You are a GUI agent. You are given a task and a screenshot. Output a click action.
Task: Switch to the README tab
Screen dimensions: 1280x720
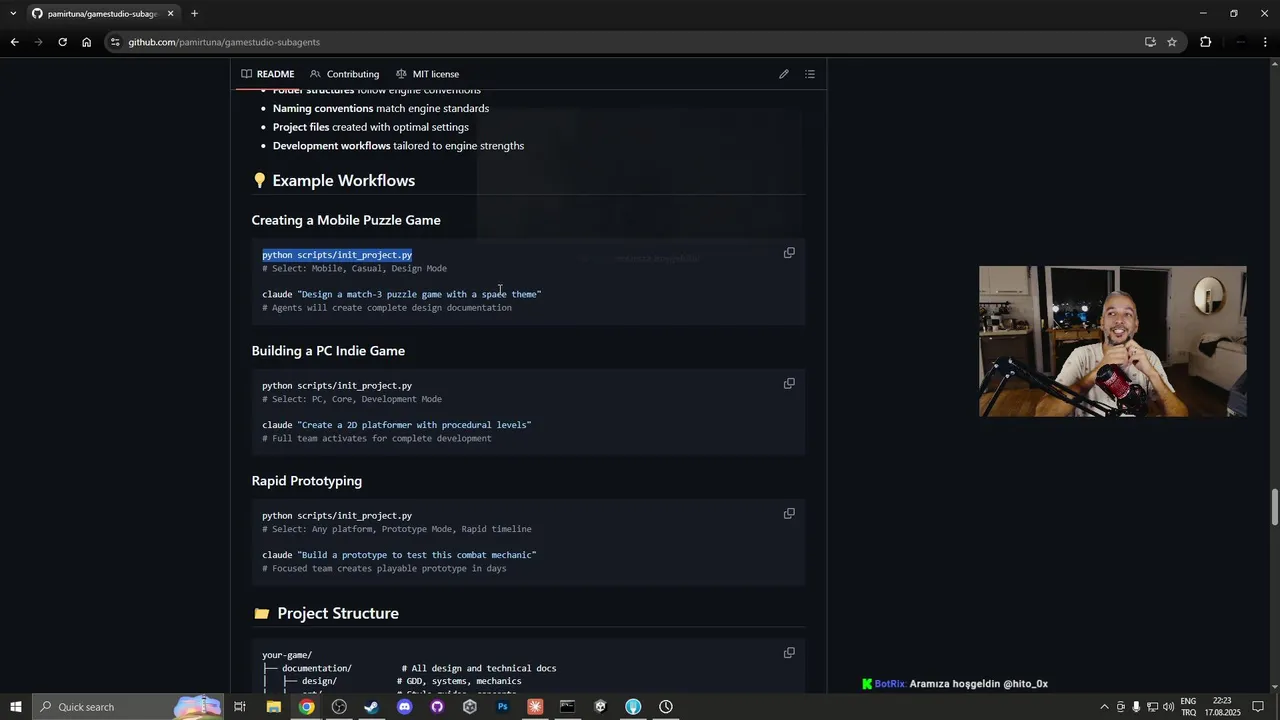coord(268,74)
